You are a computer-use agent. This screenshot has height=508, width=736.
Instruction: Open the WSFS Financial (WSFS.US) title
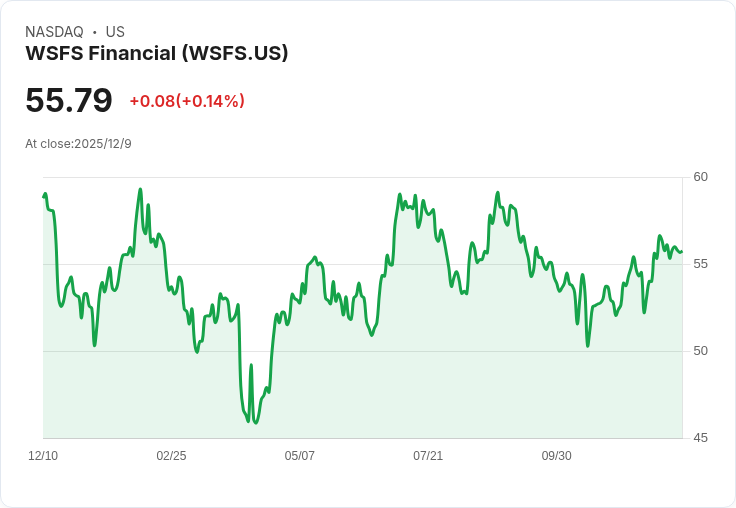click(x=157, y=53)
